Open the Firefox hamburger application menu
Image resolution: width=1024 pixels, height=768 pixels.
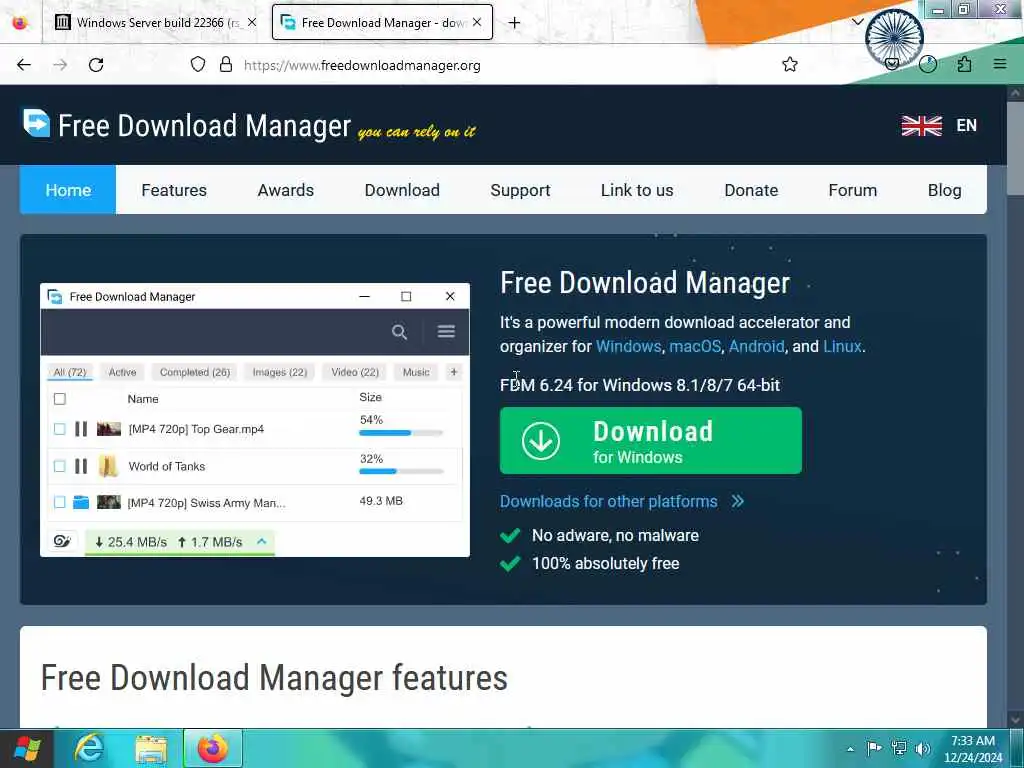(1000, 64)
